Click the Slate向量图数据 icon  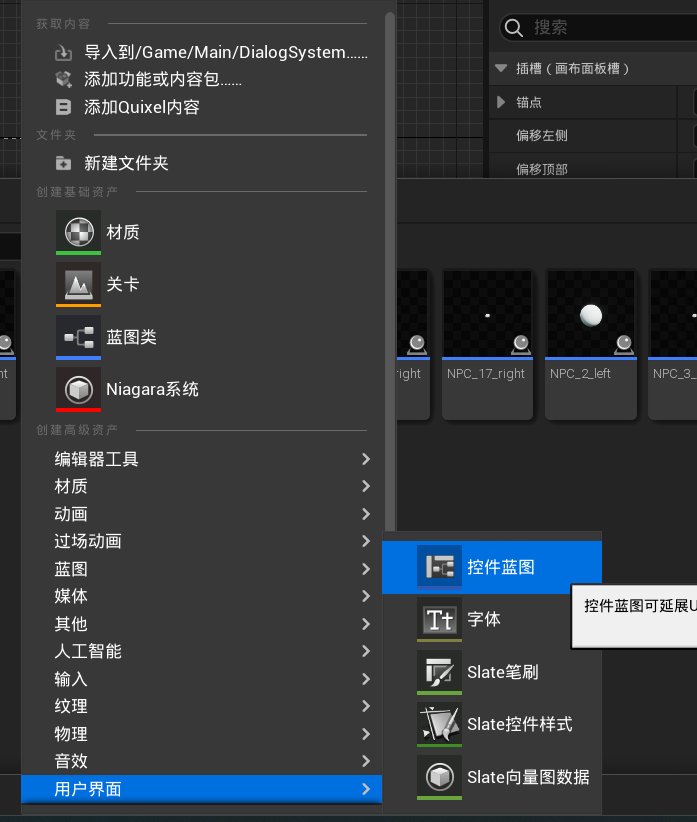tap(439, 777)
